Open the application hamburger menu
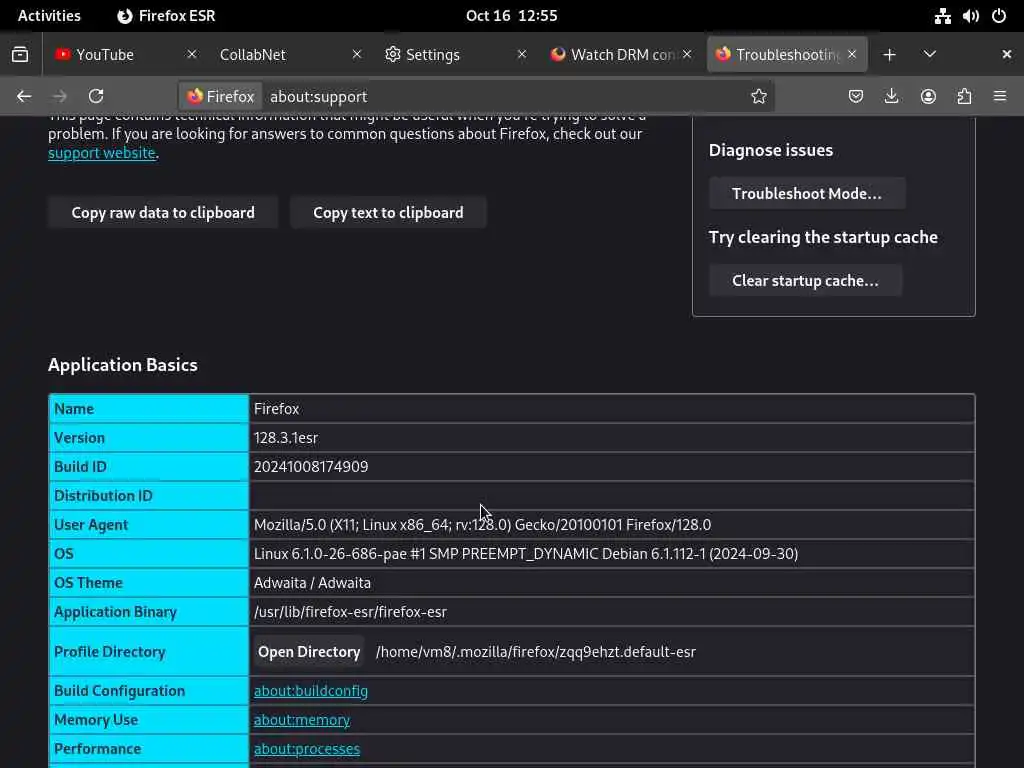 click(1000, 96)
